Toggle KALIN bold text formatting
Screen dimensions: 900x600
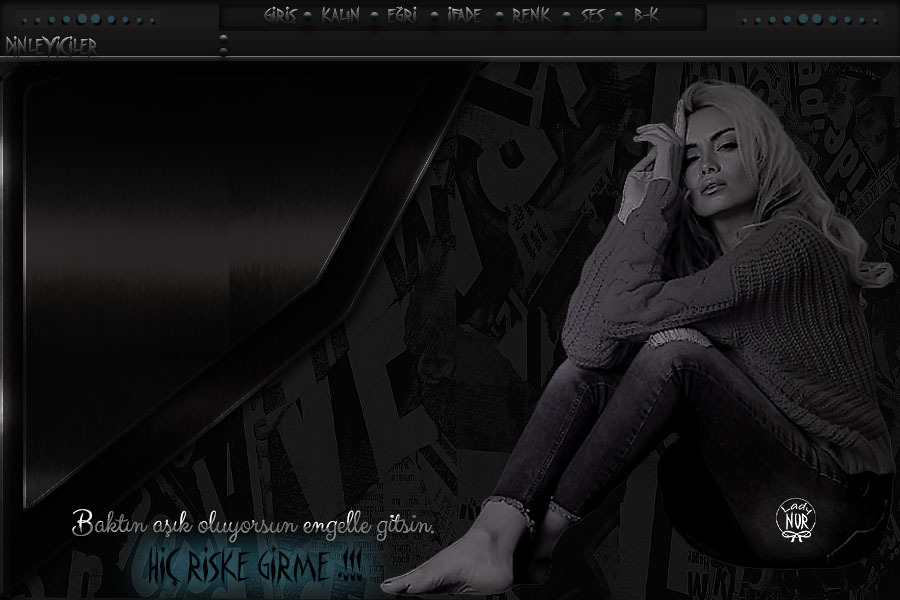340,16
